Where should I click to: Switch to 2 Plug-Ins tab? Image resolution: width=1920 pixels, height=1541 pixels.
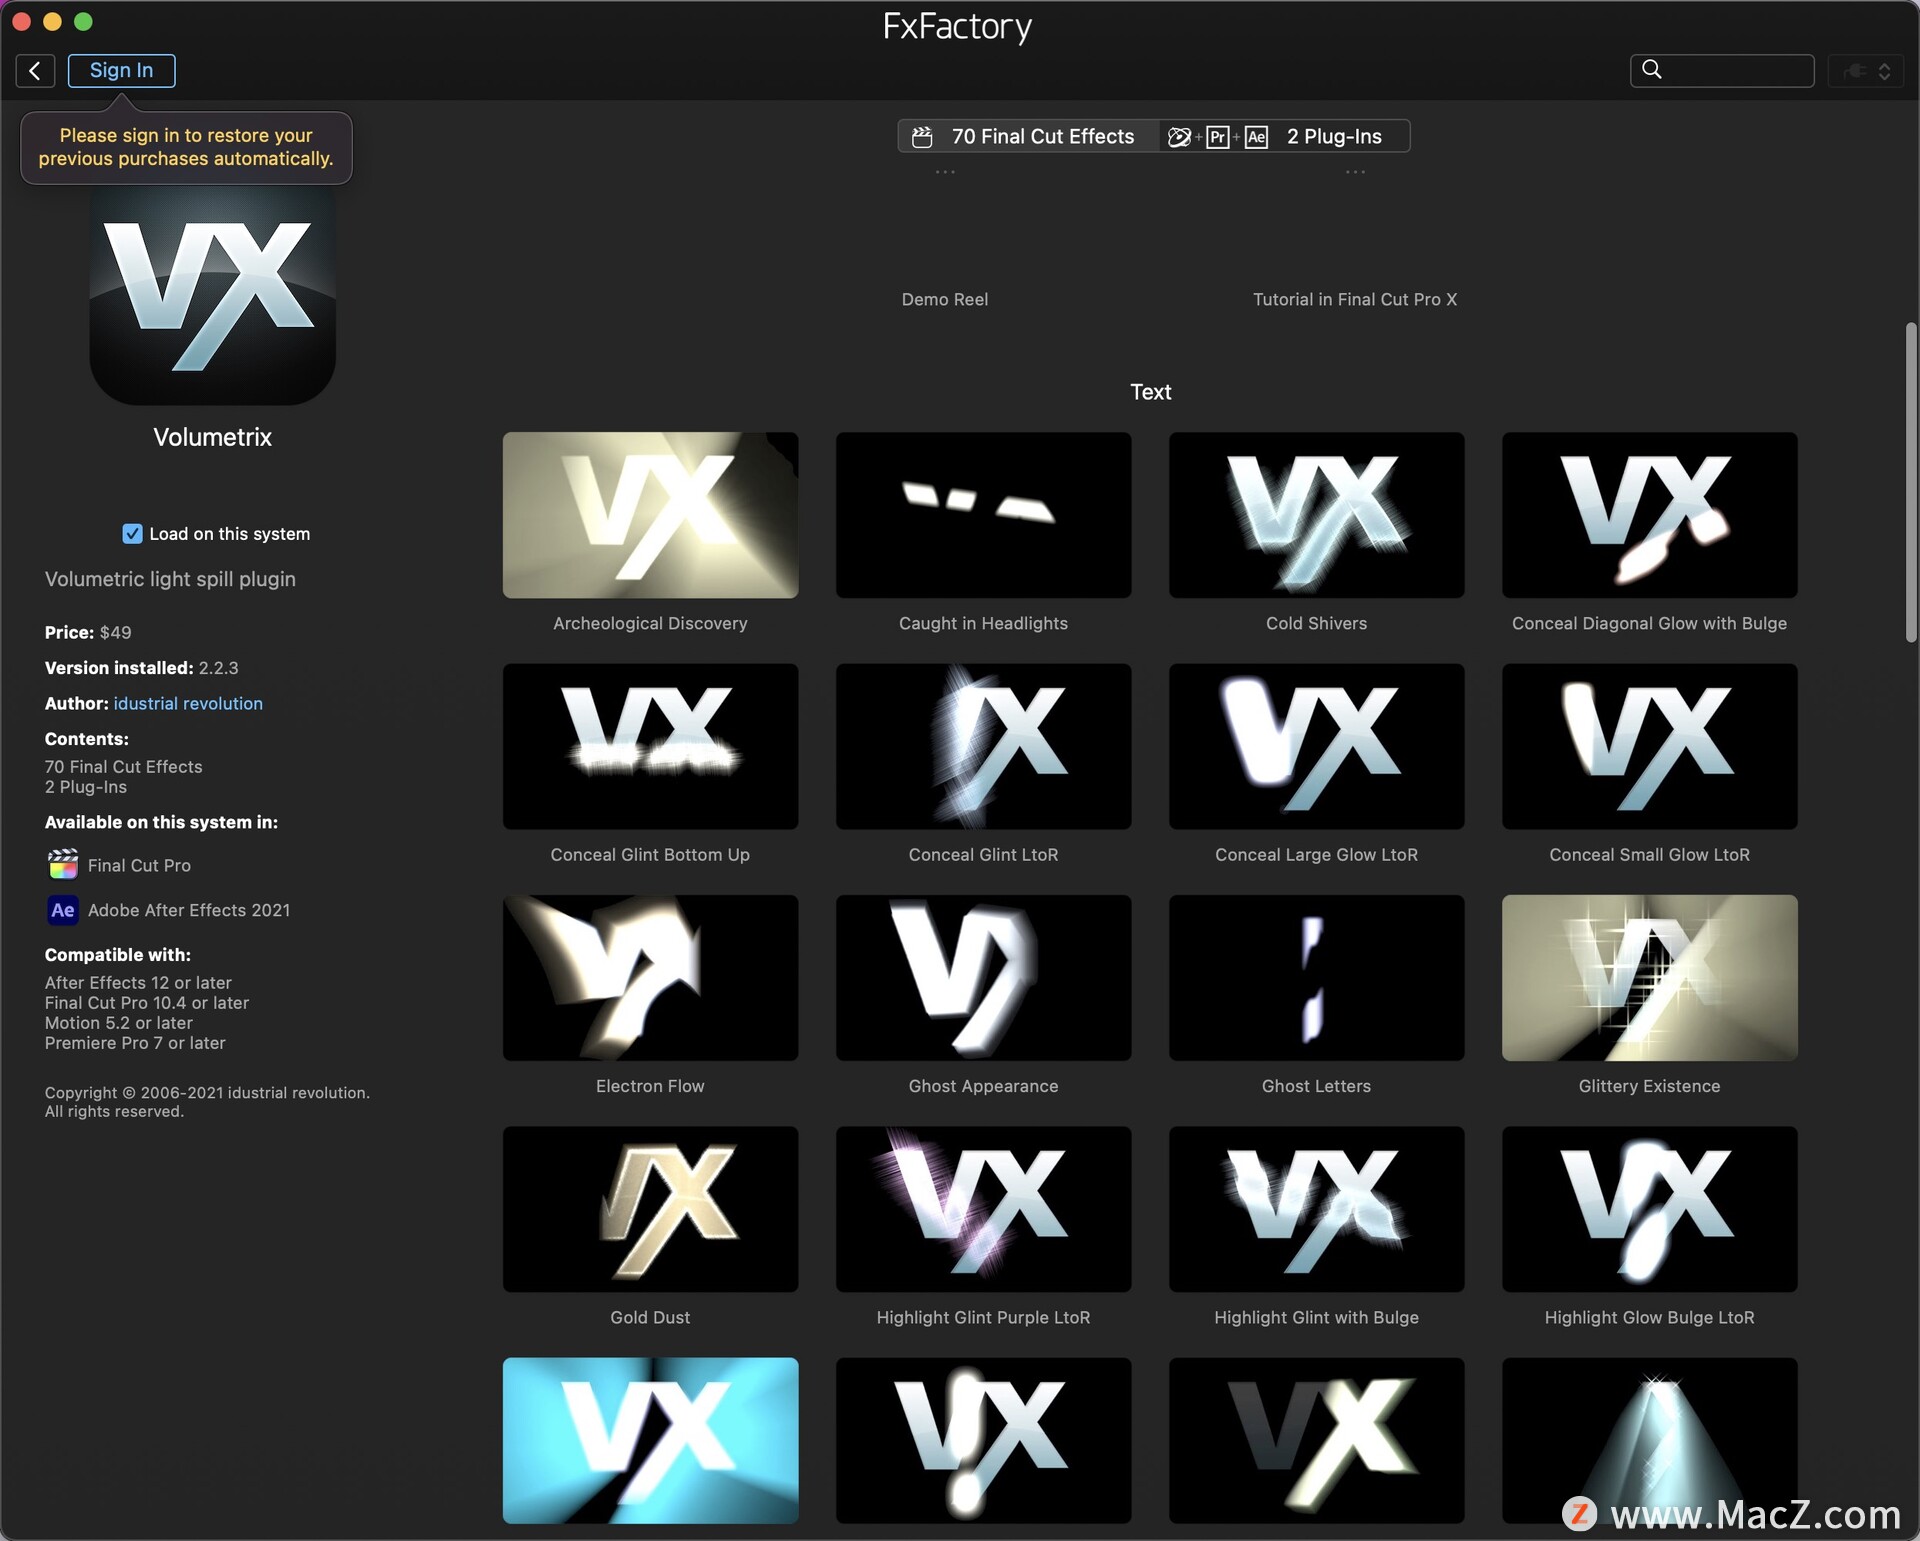(x=1333, y=136)
